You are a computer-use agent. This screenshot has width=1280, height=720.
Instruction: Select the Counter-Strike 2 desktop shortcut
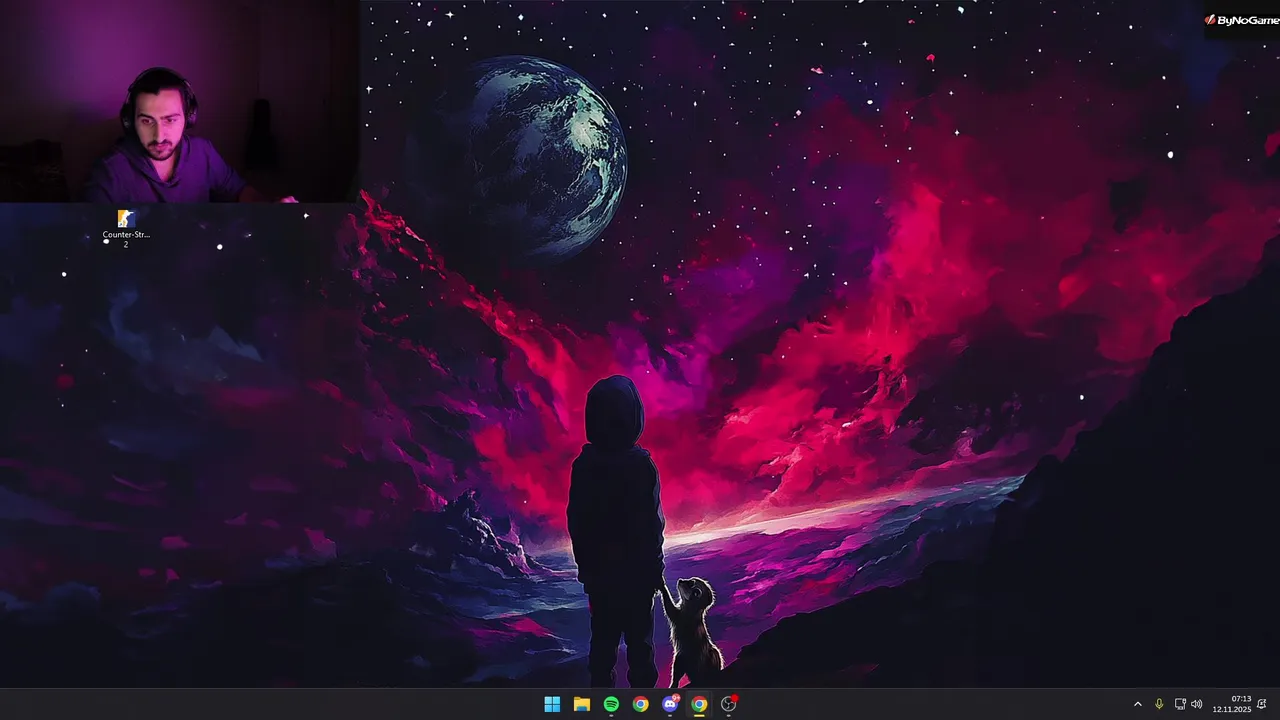point(126,228)
